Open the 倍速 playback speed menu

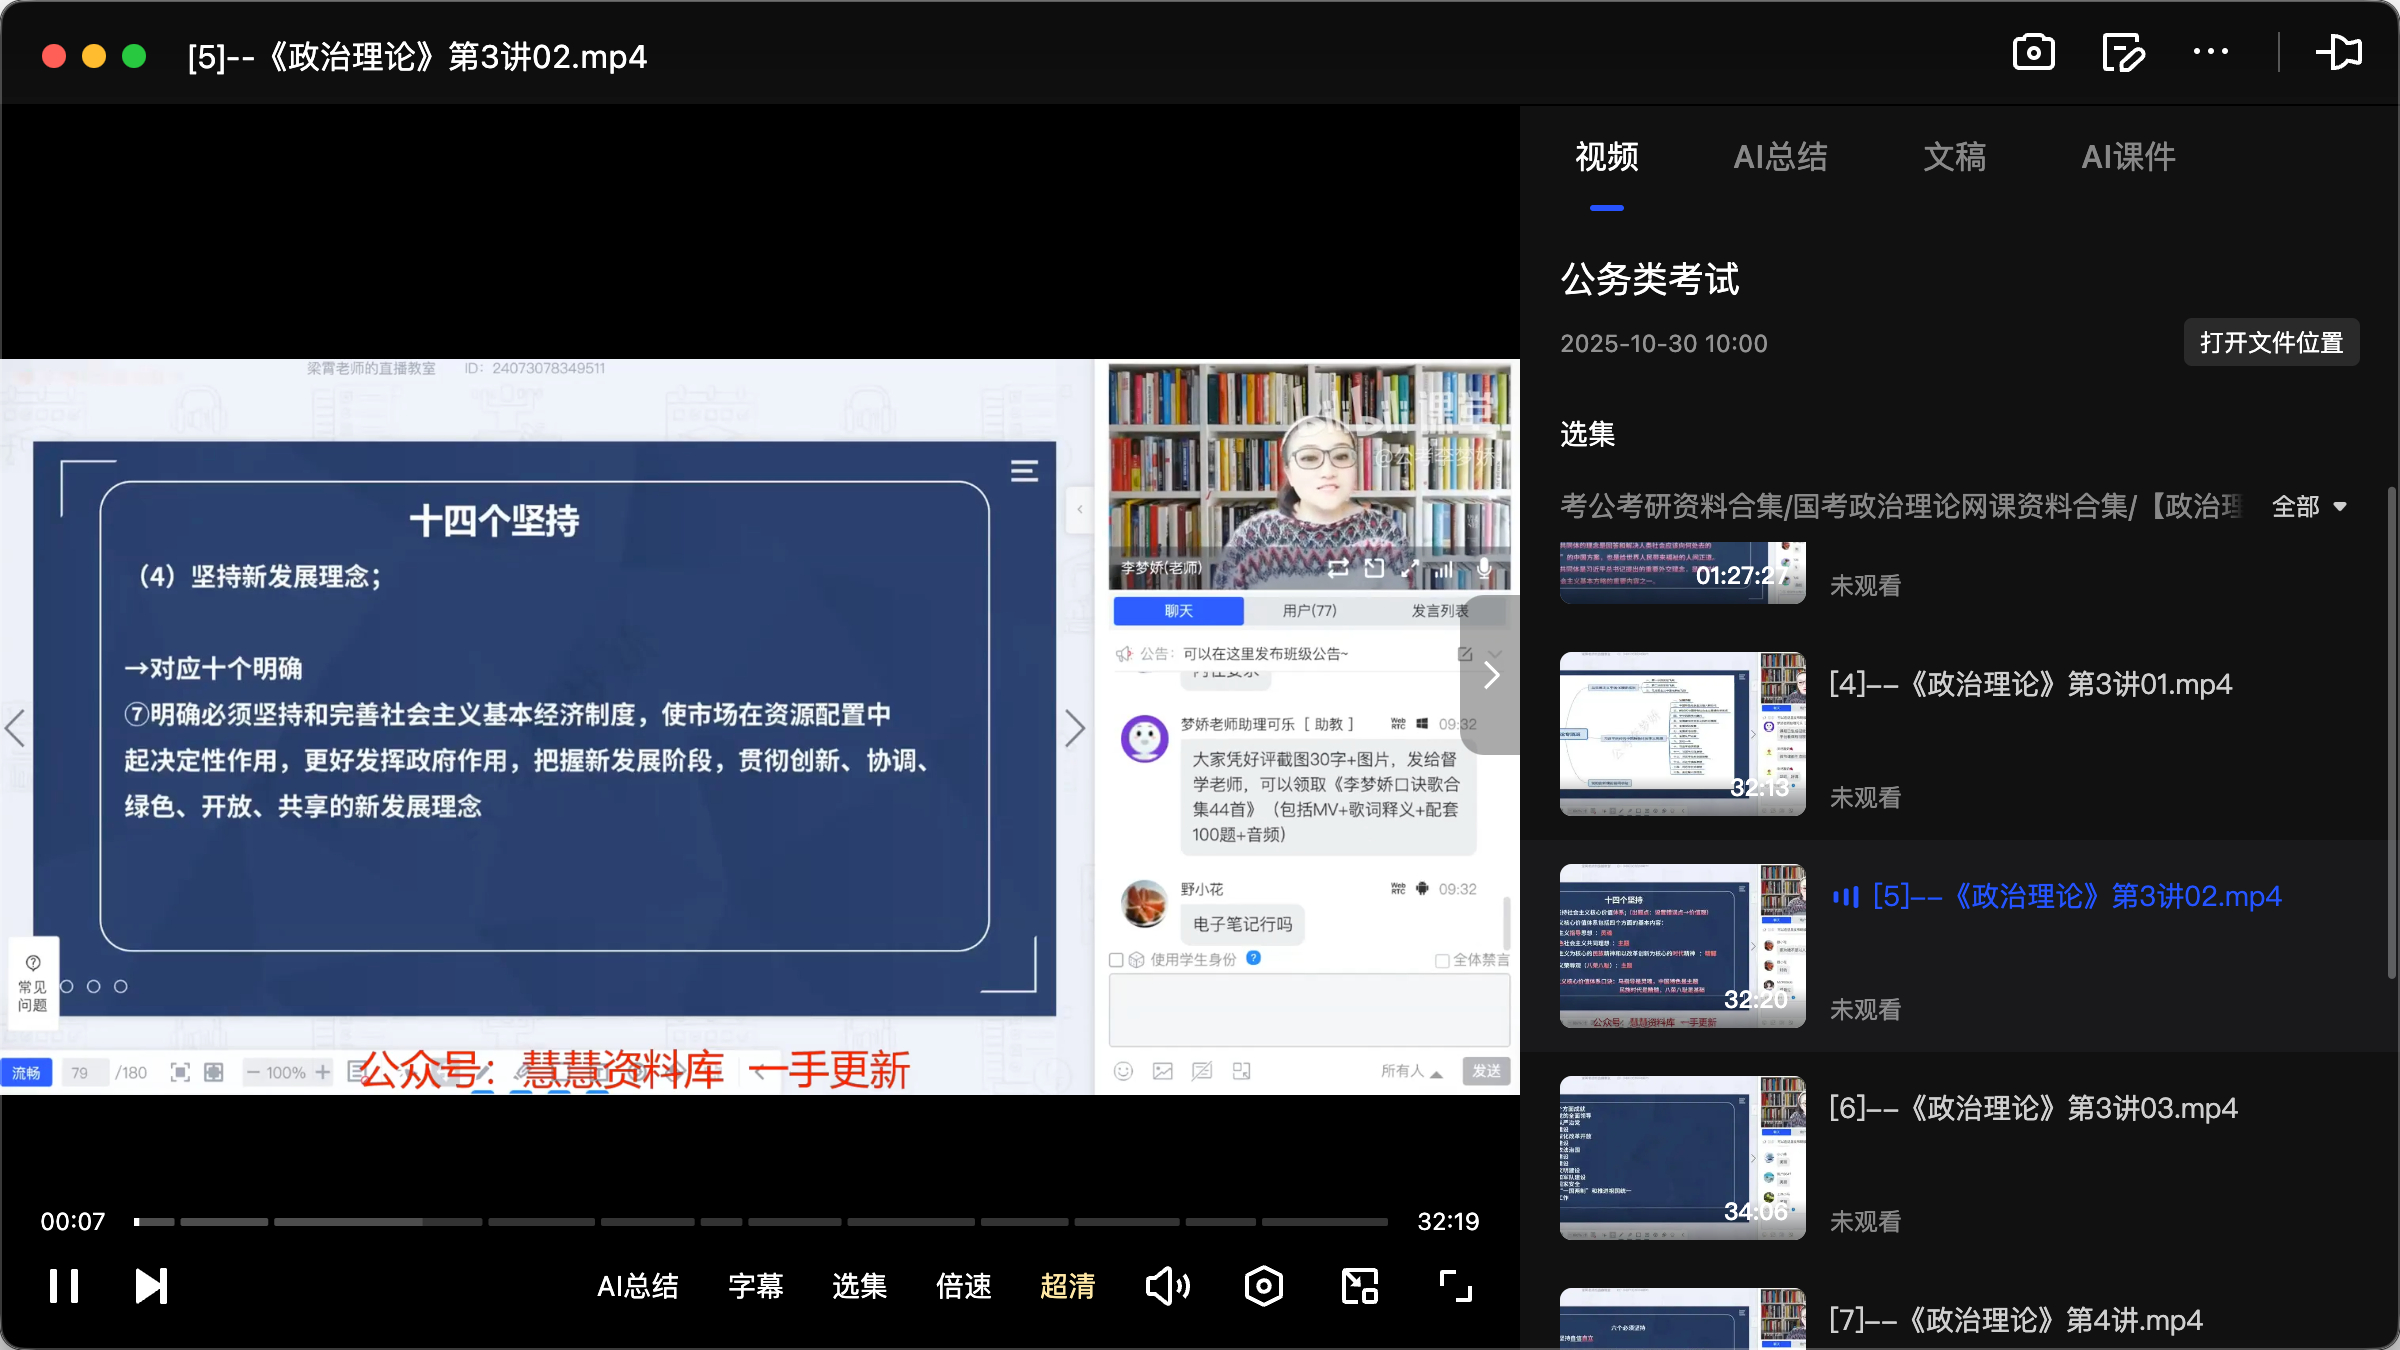coord(962,1285)
